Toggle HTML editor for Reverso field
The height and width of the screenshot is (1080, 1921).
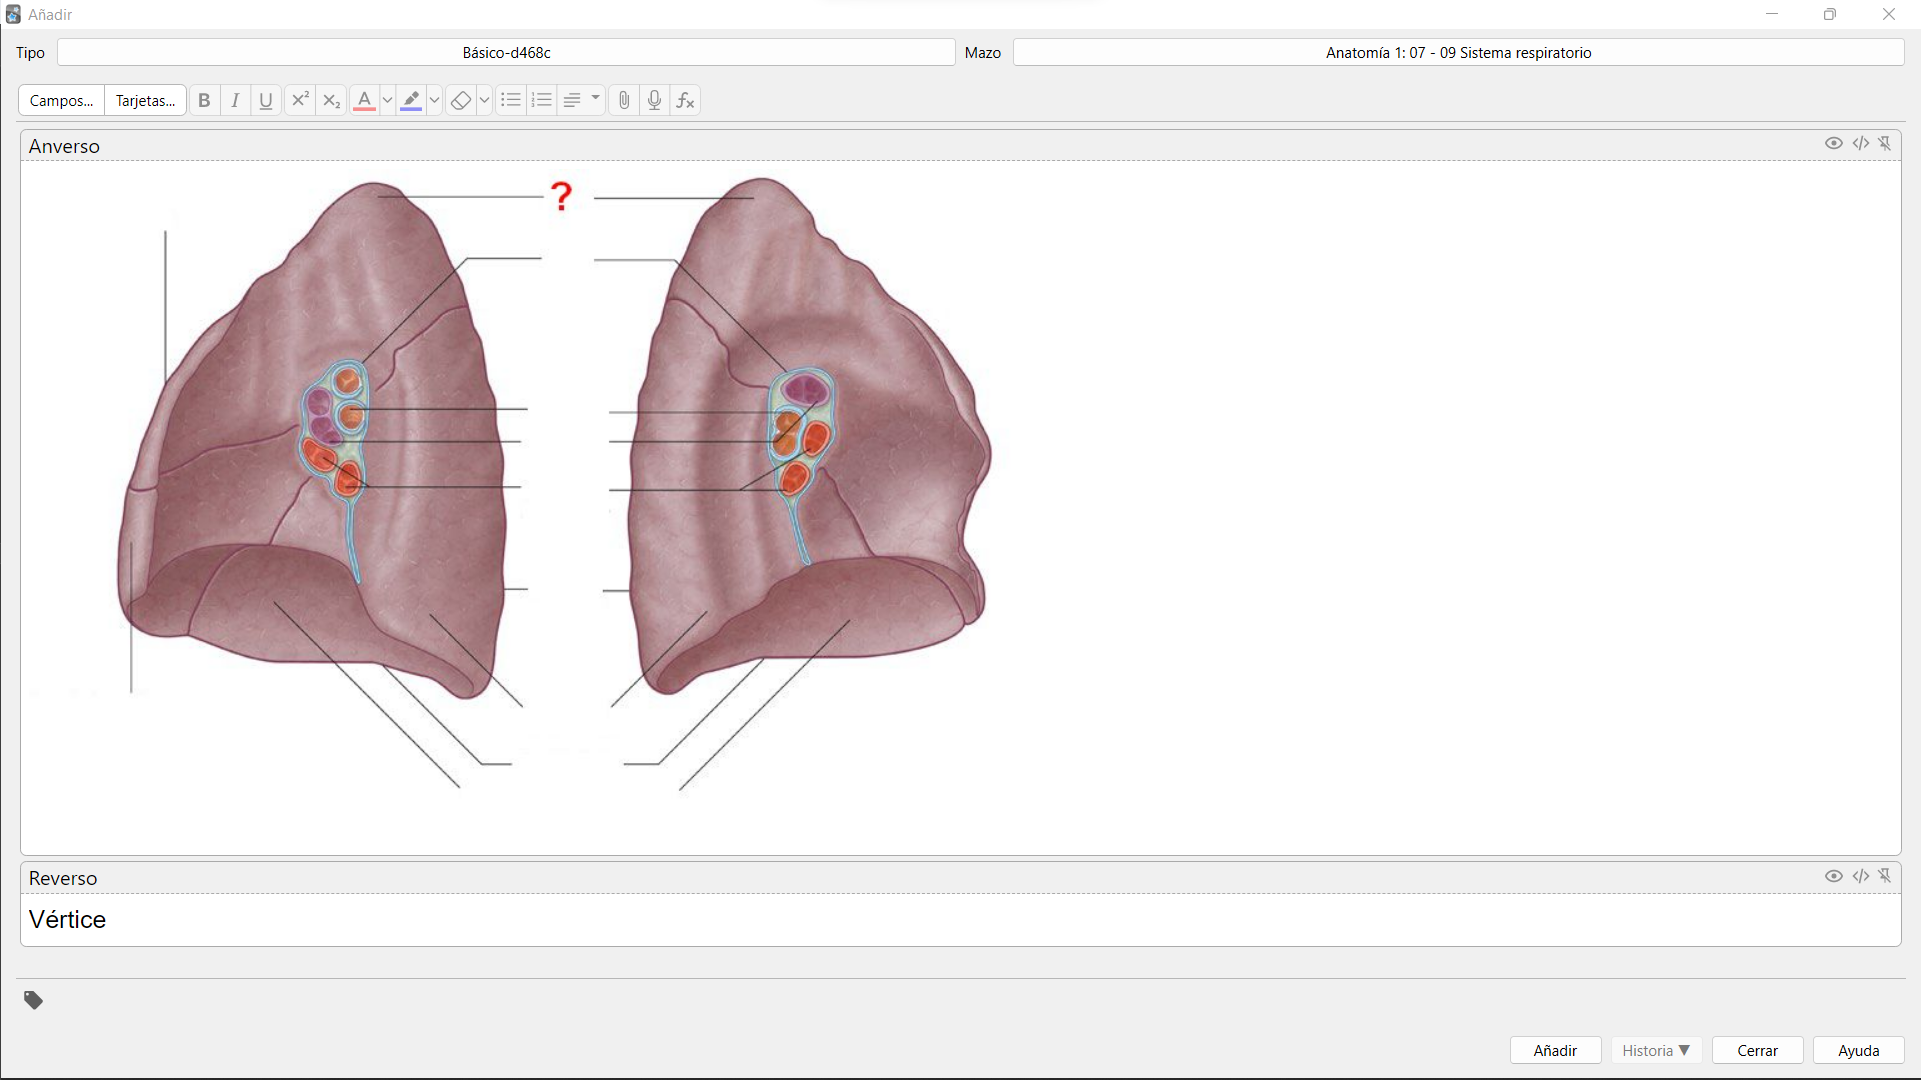point(1861,876)
